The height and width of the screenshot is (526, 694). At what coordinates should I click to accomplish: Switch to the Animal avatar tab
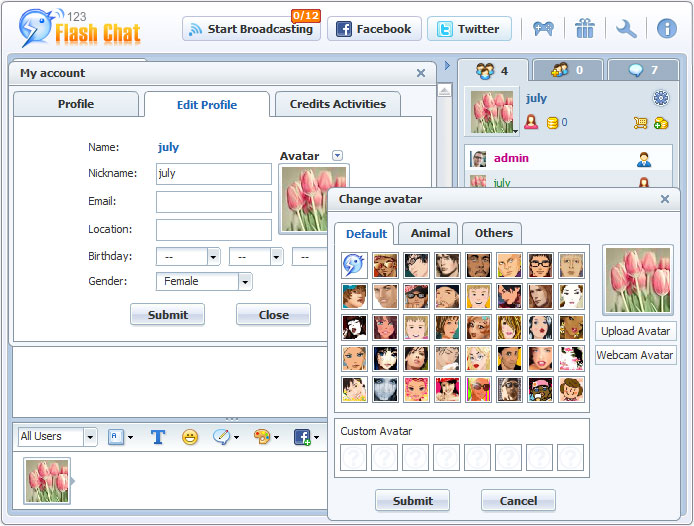tap(430, 233)
